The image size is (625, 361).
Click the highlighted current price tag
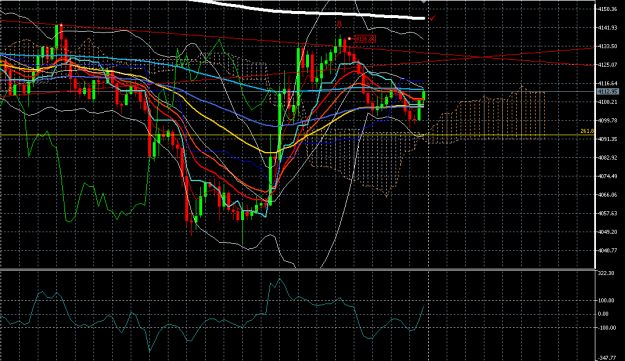point(608,92)
